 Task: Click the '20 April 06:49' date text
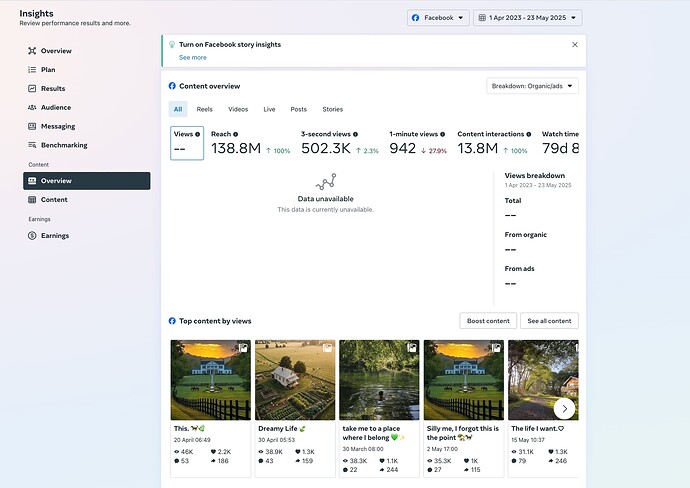pyautogui.click(x=192, y=440)
